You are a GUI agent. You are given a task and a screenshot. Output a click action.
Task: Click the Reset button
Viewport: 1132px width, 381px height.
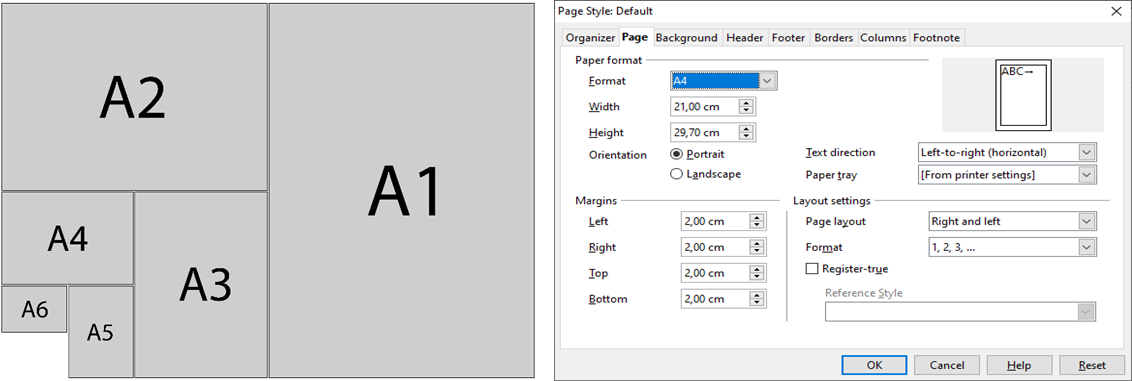pos(1092,365)
